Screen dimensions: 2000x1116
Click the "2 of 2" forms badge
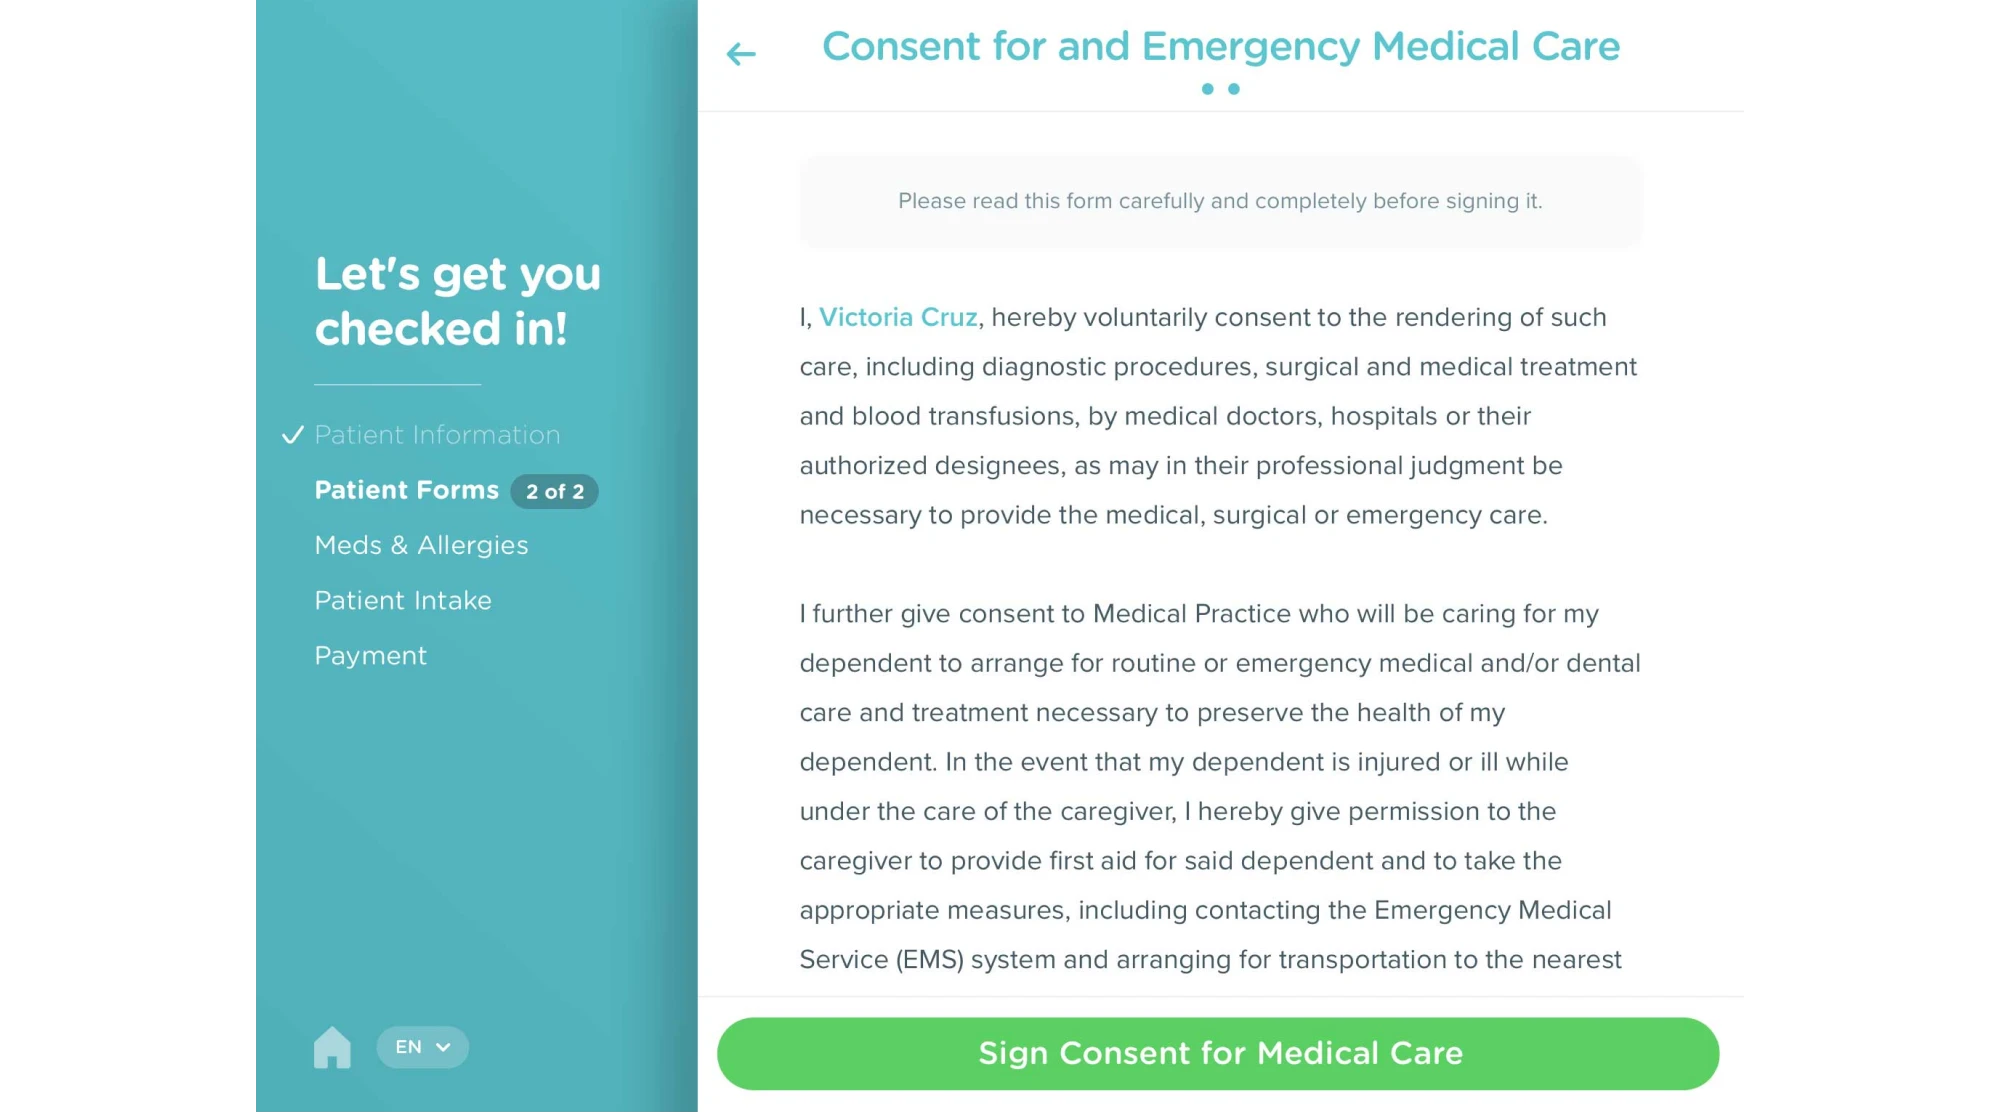click(x=555, y=491)
